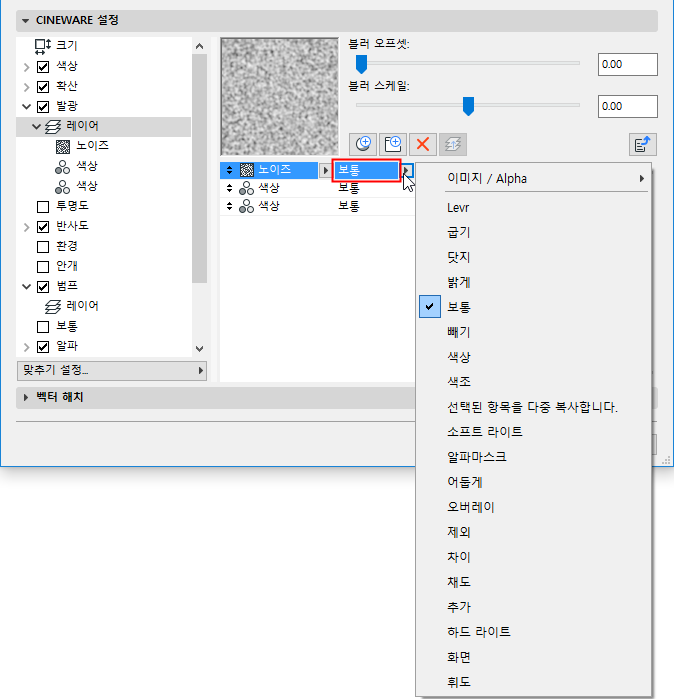Click the greyed-out layers effect button
This screenshot has height=699, width=674.
point(453,144)
